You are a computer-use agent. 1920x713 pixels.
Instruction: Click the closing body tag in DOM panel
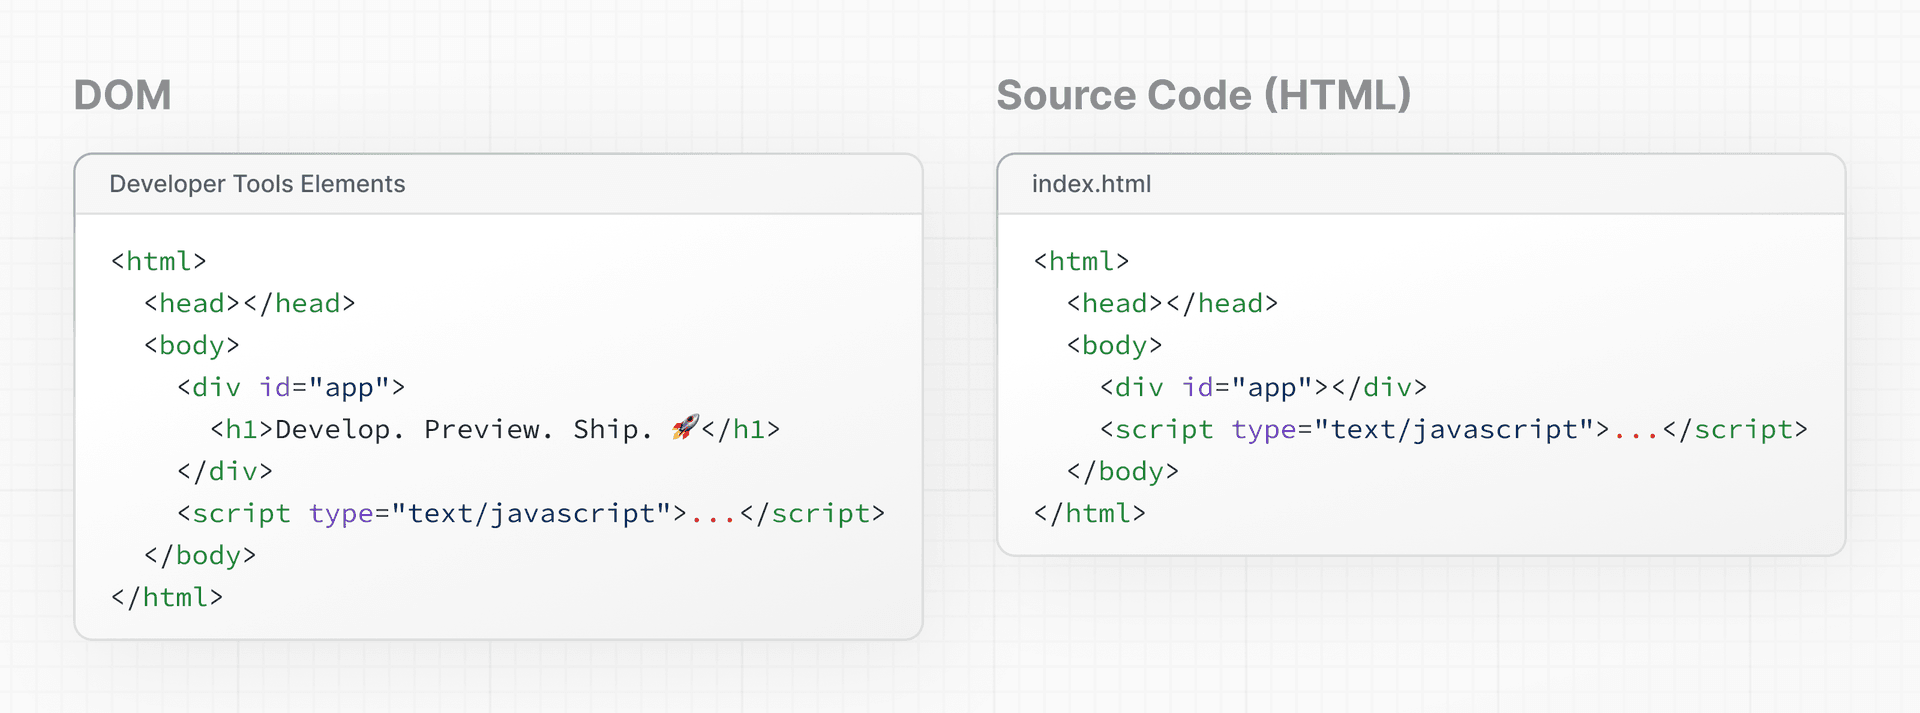pos(200,556)
